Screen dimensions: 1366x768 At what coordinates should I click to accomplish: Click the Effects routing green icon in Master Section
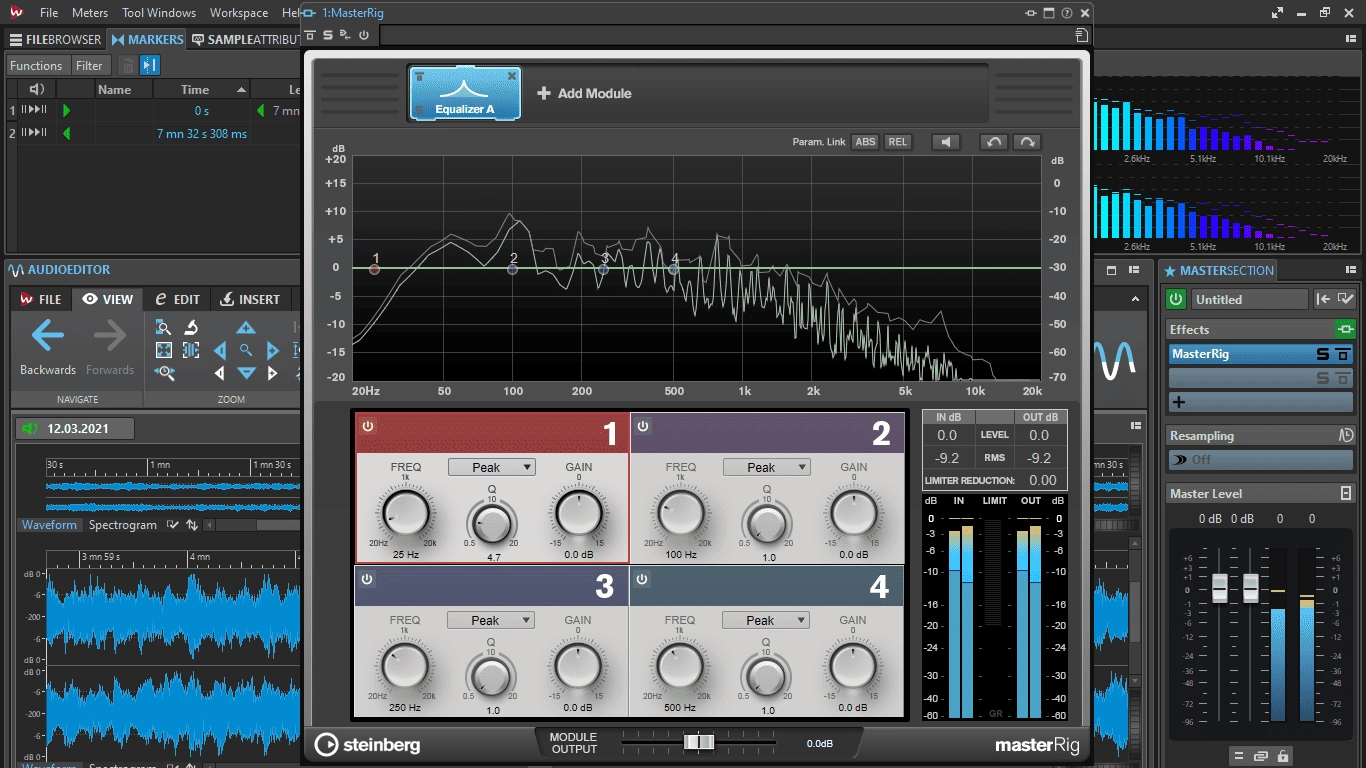coord(1346,329)
